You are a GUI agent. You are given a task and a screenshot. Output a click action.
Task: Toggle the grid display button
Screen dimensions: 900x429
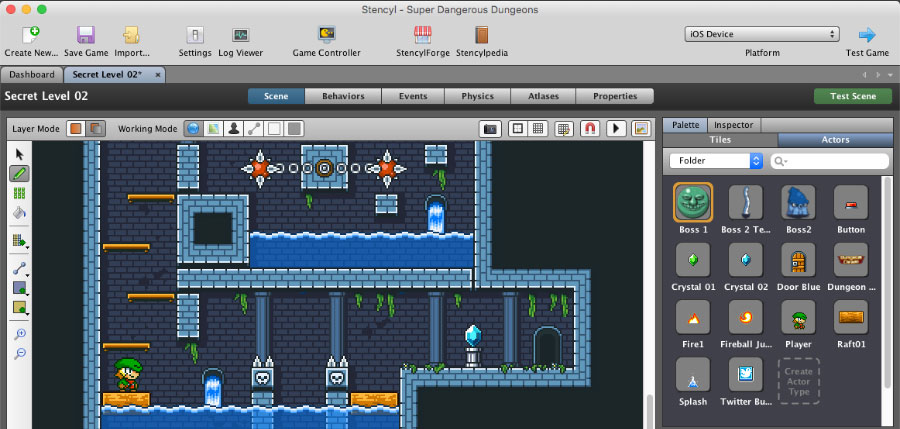click(538, 129)
